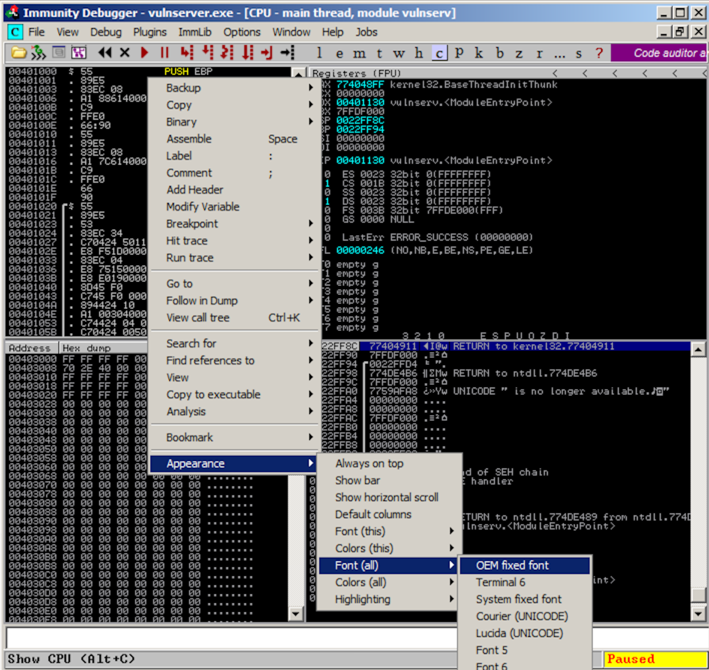Open the memory map 'm' toolbar button
Image resolution: width=709 pixels, height=670 pixels.
pyautogui.click(x=360, y=52)
